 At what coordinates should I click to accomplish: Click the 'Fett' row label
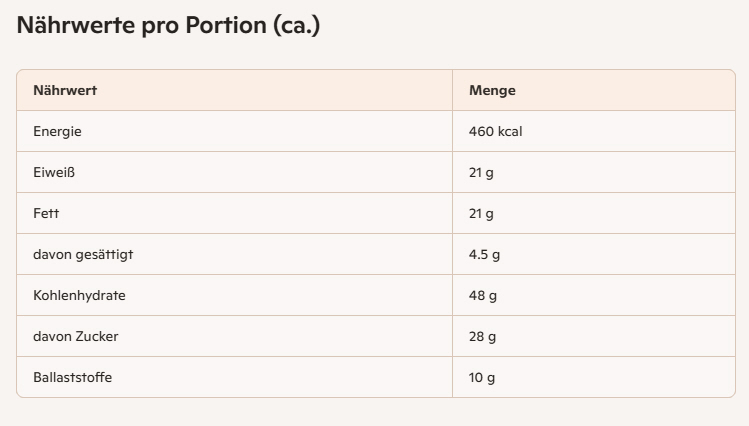(47, 214)
